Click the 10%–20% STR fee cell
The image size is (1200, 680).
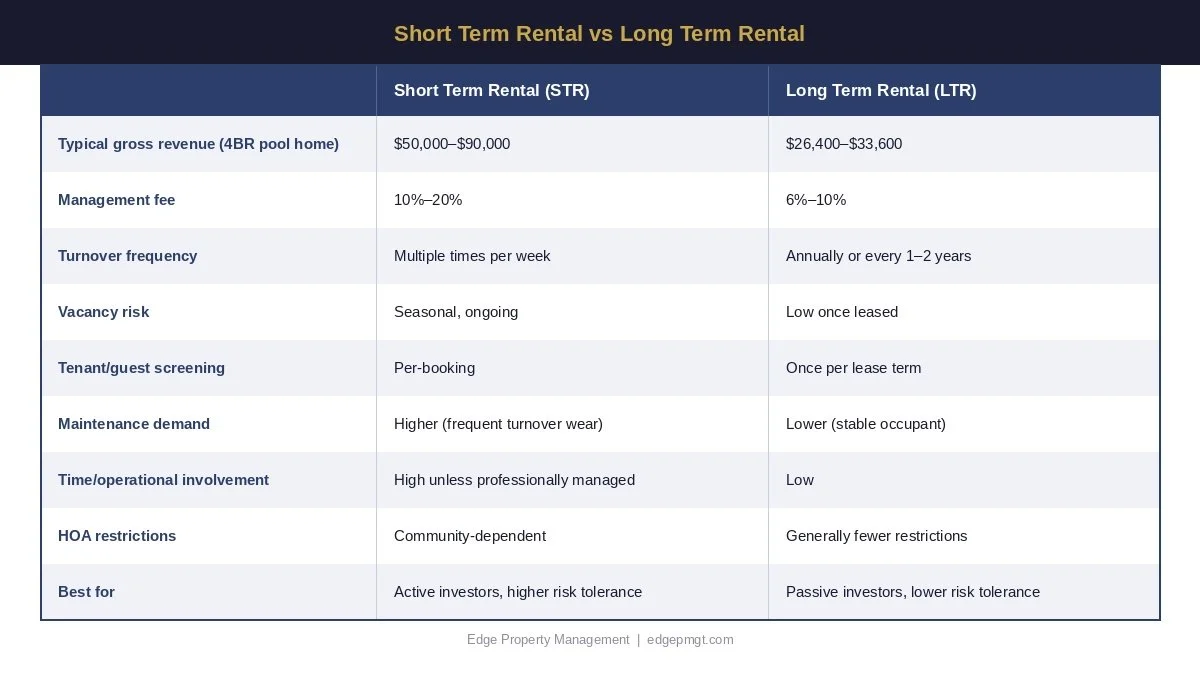(572, 200)
